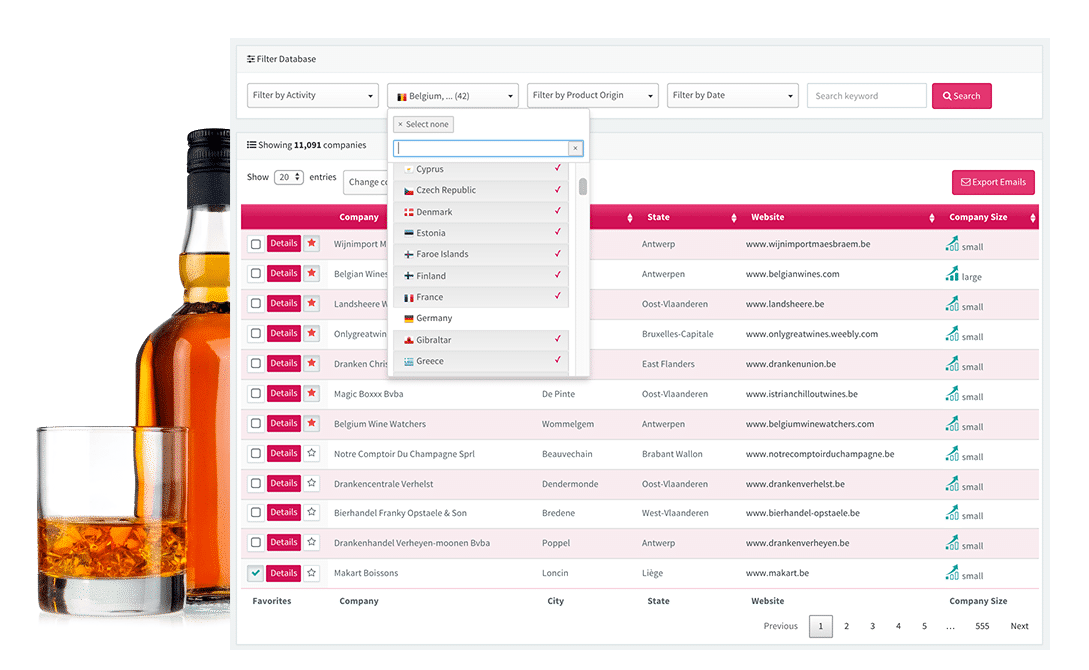
Task: Expand the Filter by Product Origin dropdown
Action: click(x=592, y=96)
